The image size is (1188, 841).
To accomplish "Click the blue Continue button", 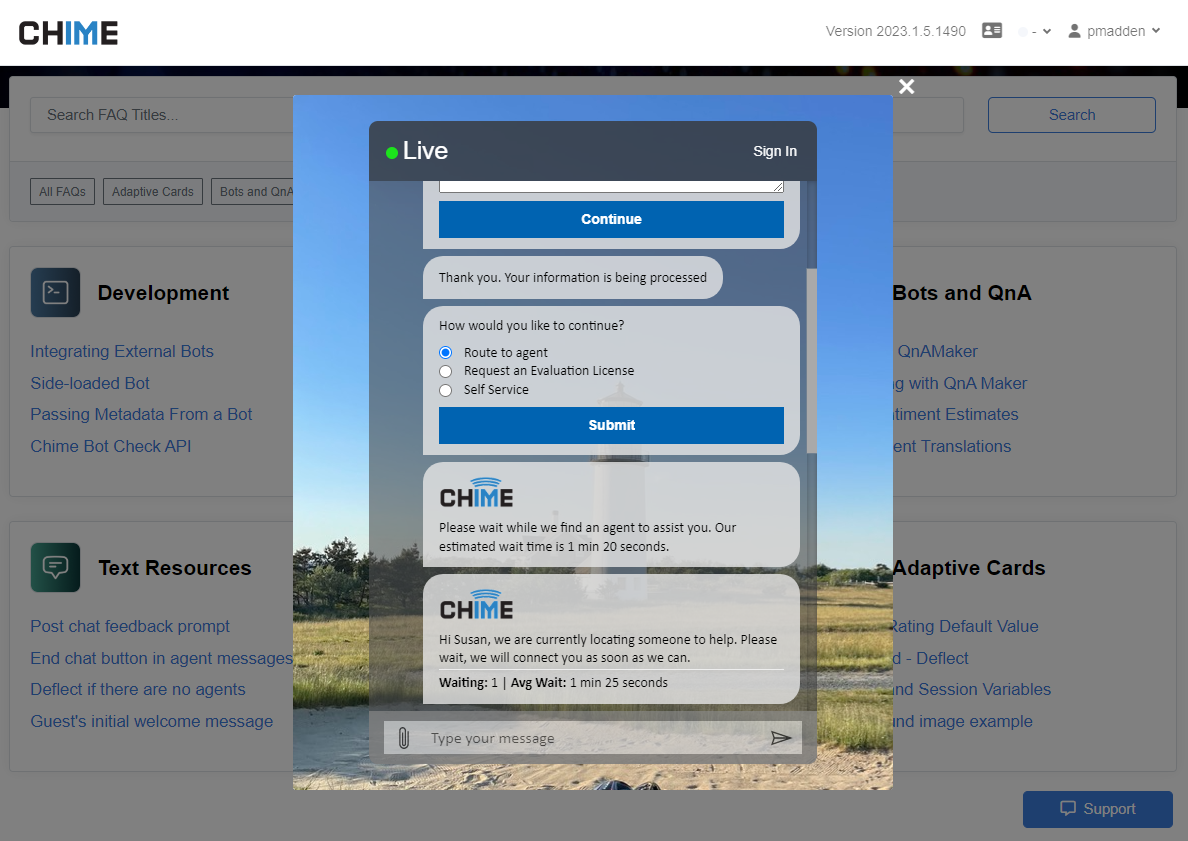I will click(x=611, y=219).
